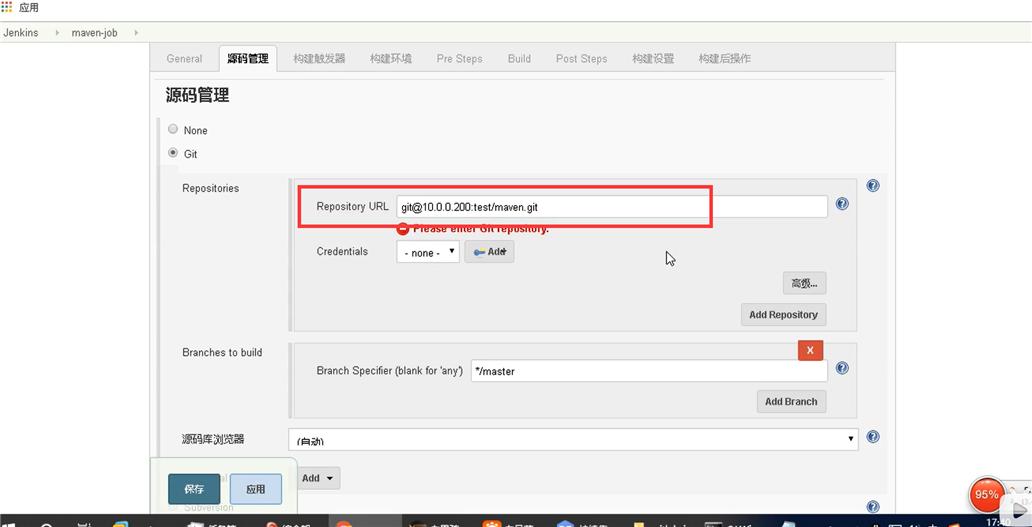Click the red 95% floating widget
The image size is (1032, 527).
tap(987, 495)
